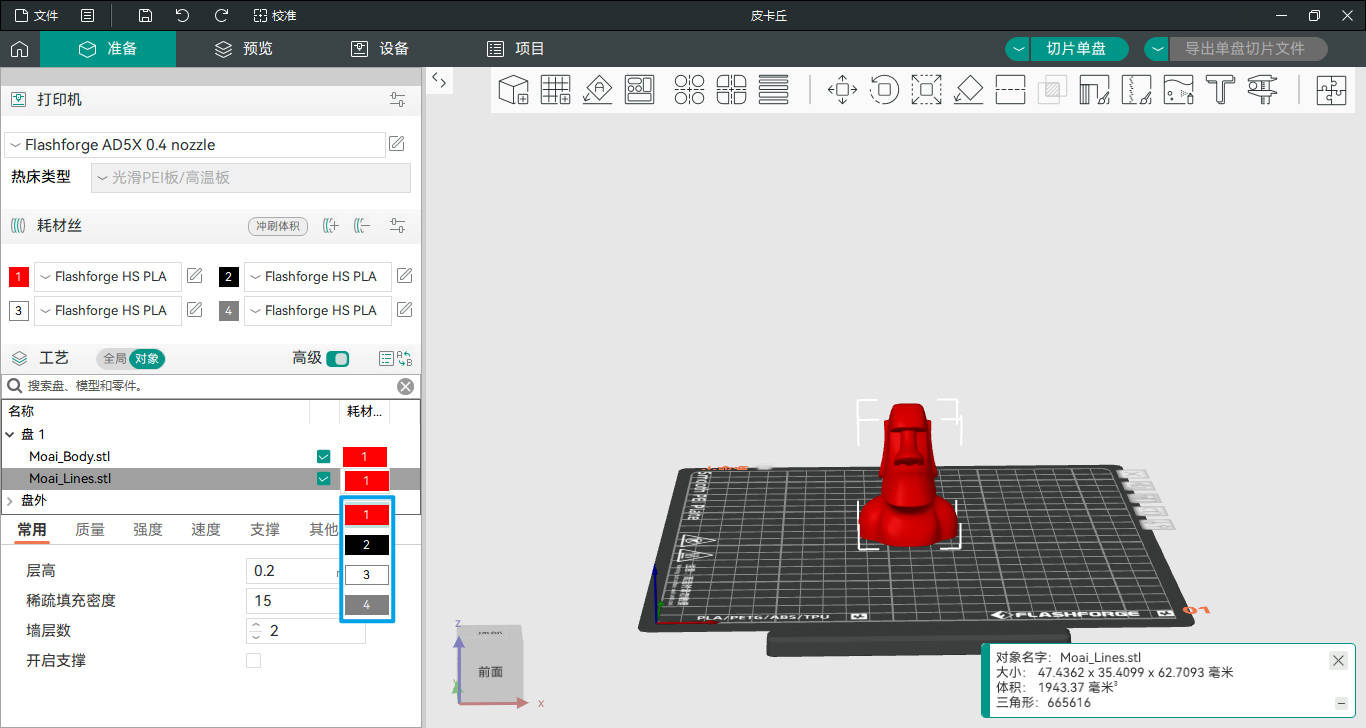Edit filament 1 preset pencil icon
The image size is (1366, 728).
[195, 276]
